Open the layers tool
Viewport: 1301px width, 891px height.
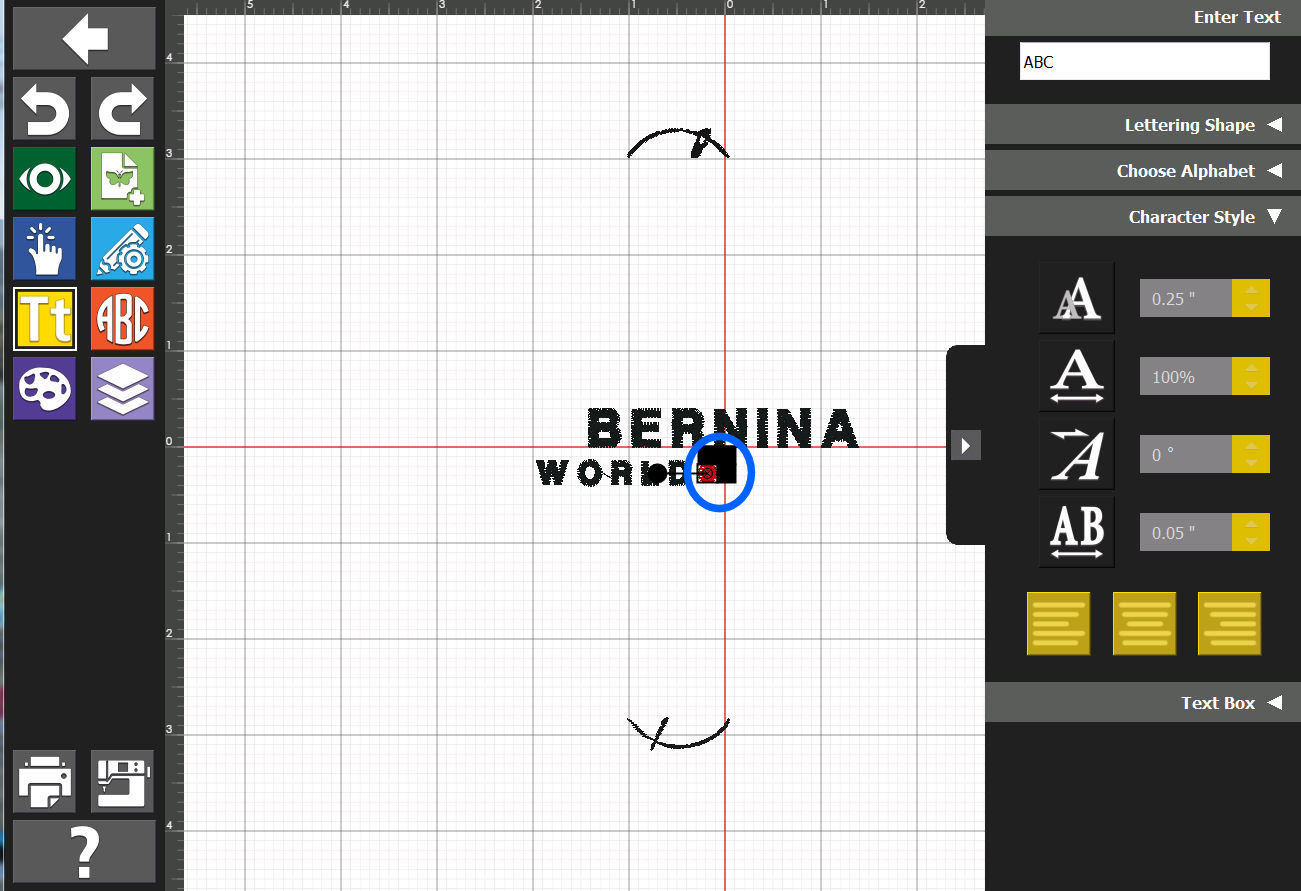122,388
